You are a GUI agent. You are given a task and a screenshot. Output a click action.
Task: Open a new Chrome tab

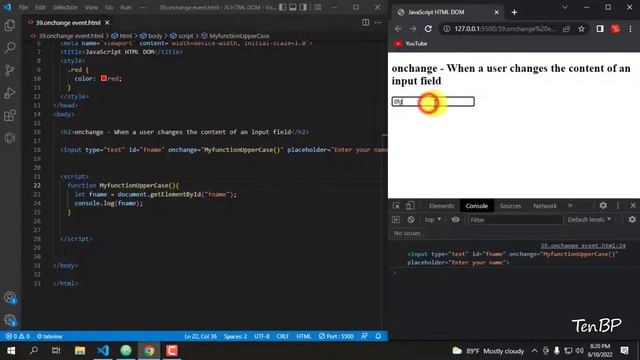[x=514, y=12]
